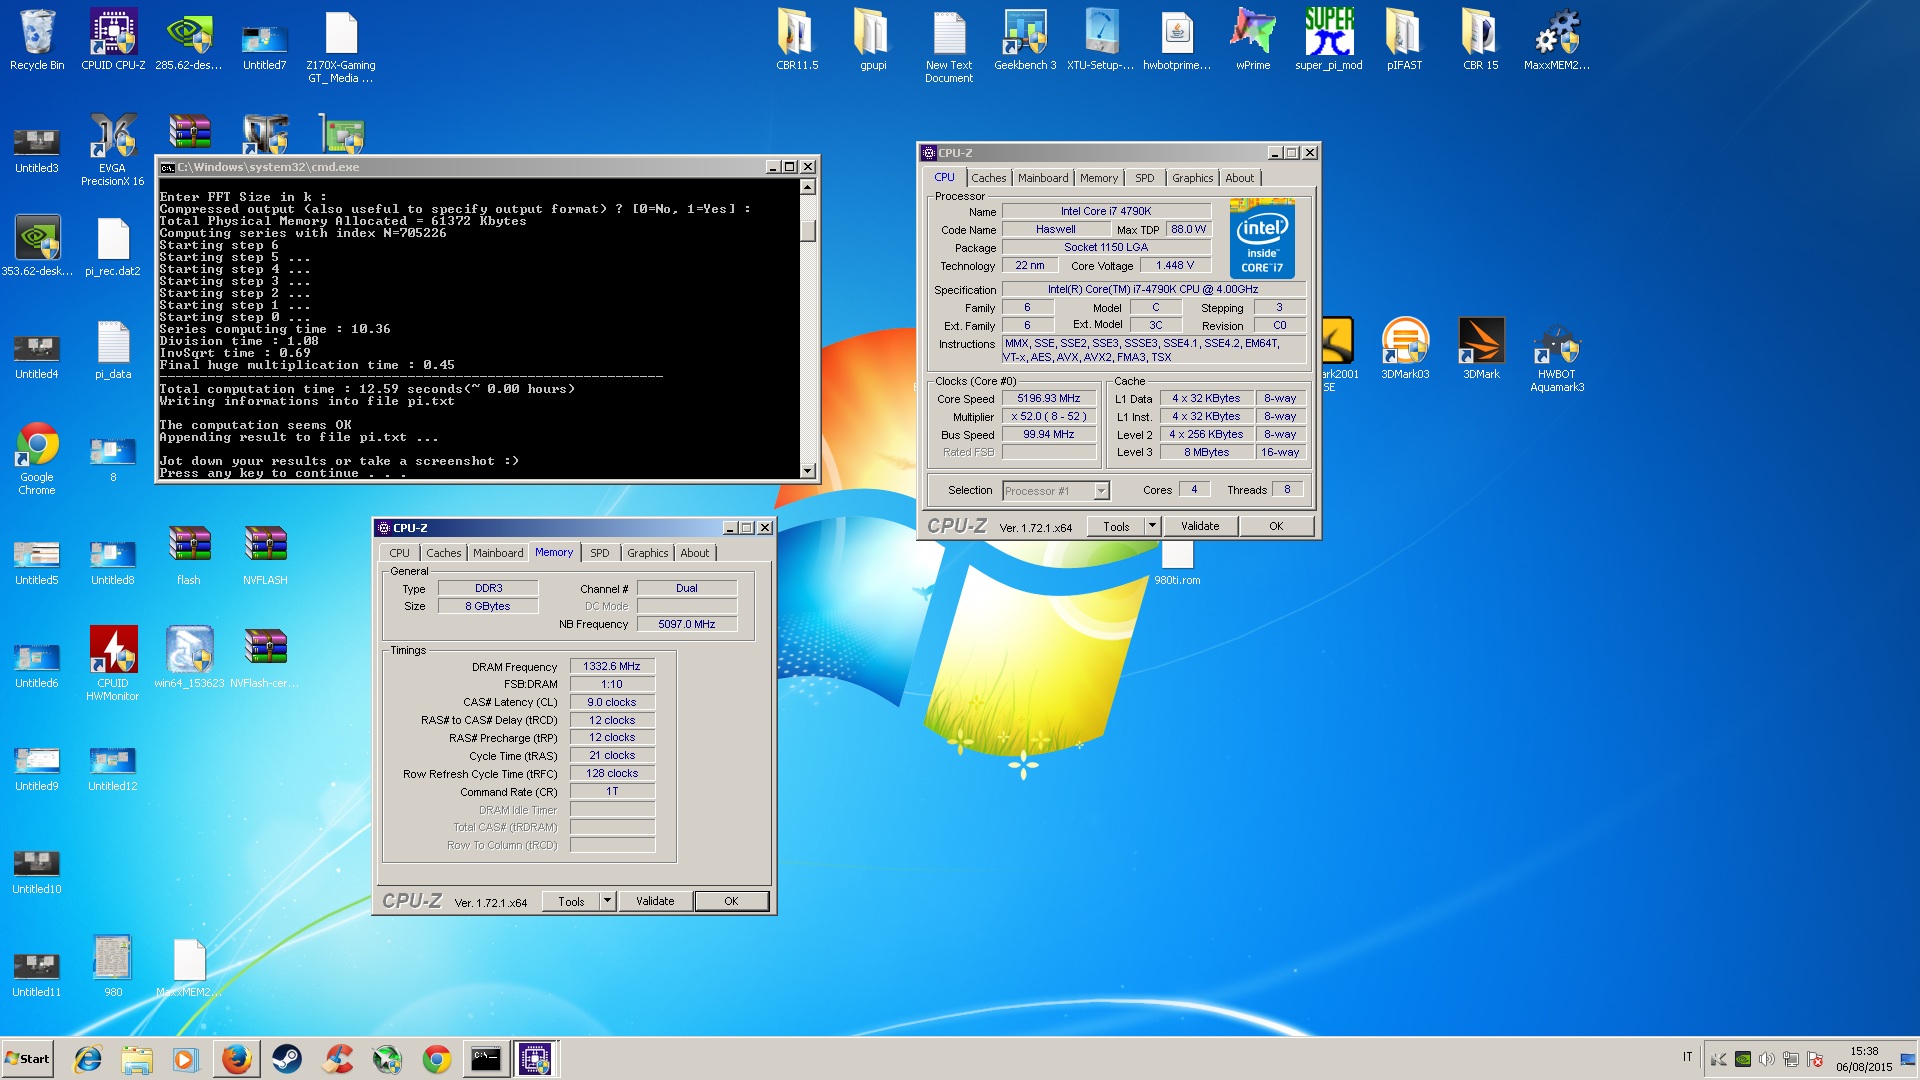Open the CBR11.5 folder icon
The height and width of the screenshot is (1080, 1920).
click(797, 40)
